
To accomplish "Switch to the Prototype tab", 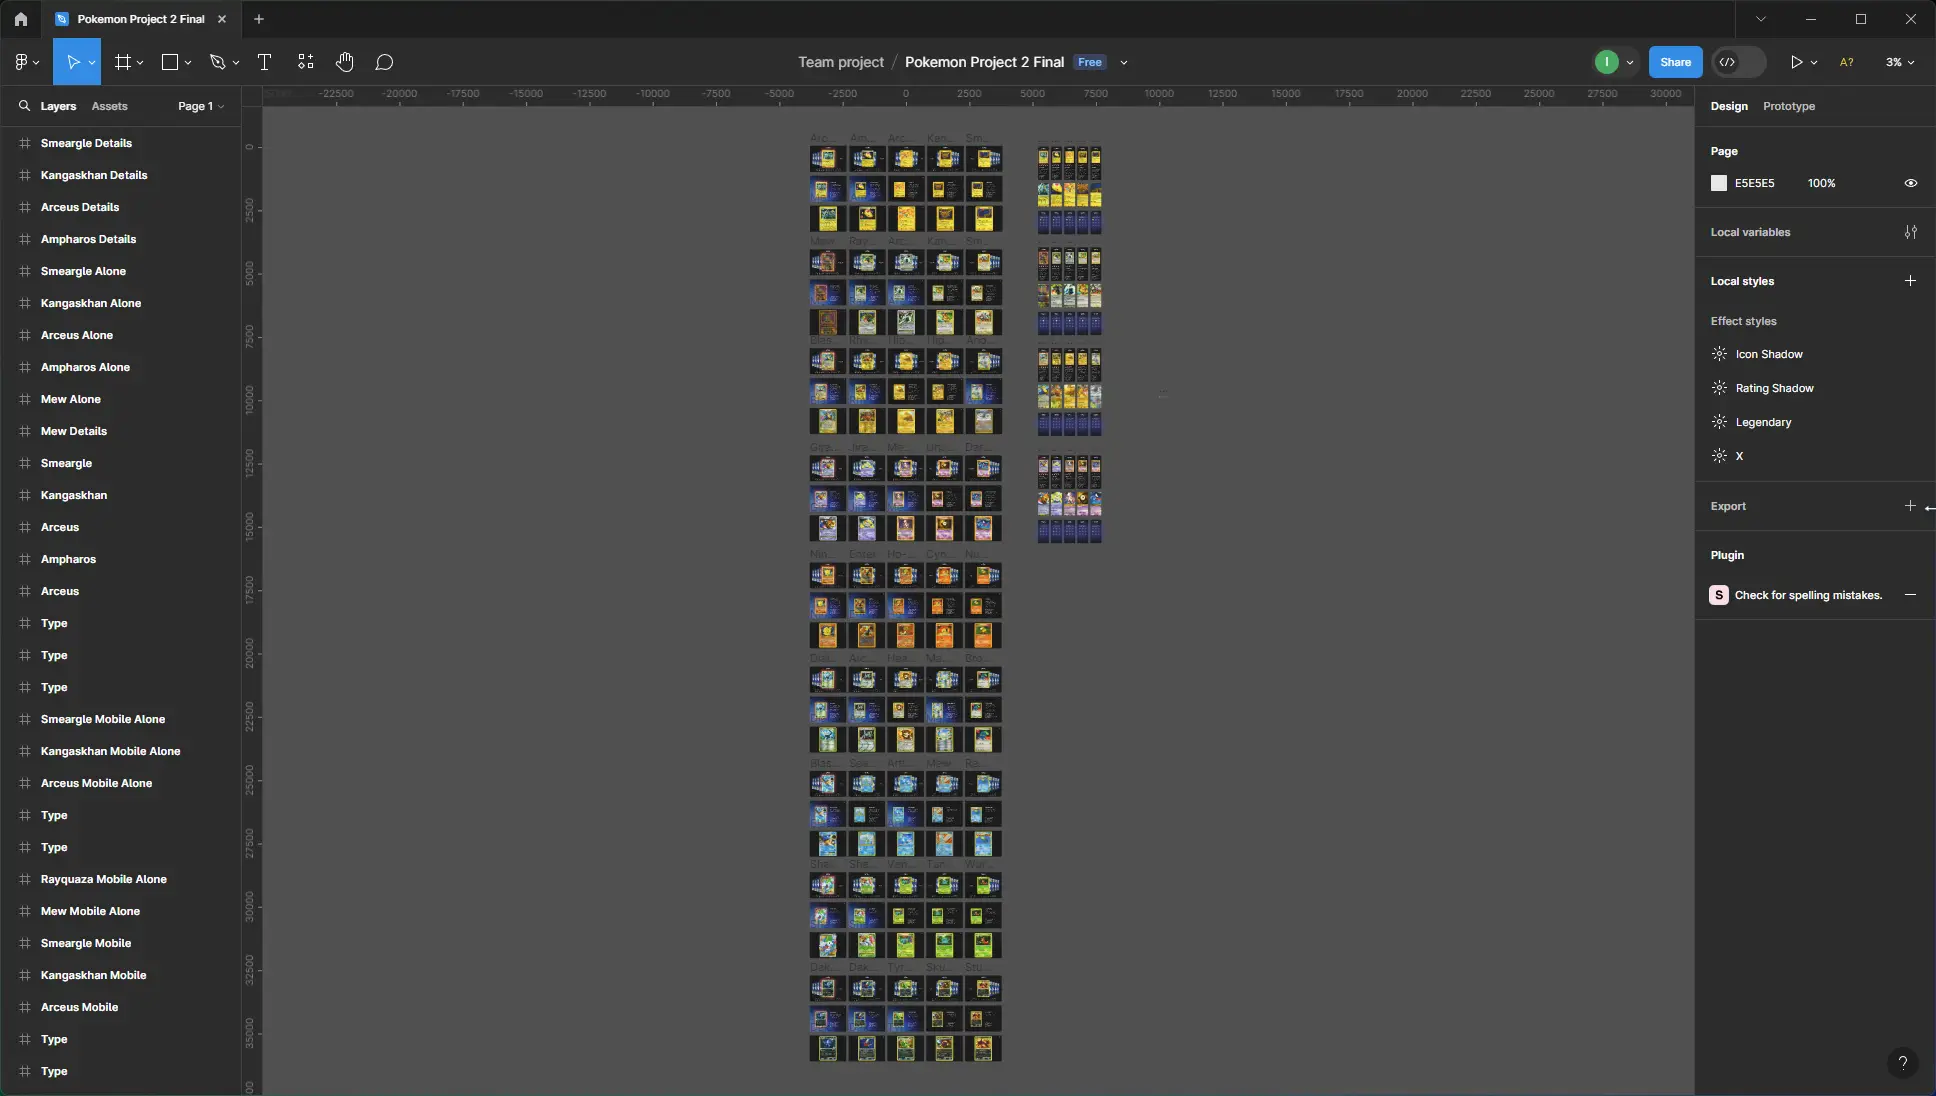I will tap(1788, 106).
